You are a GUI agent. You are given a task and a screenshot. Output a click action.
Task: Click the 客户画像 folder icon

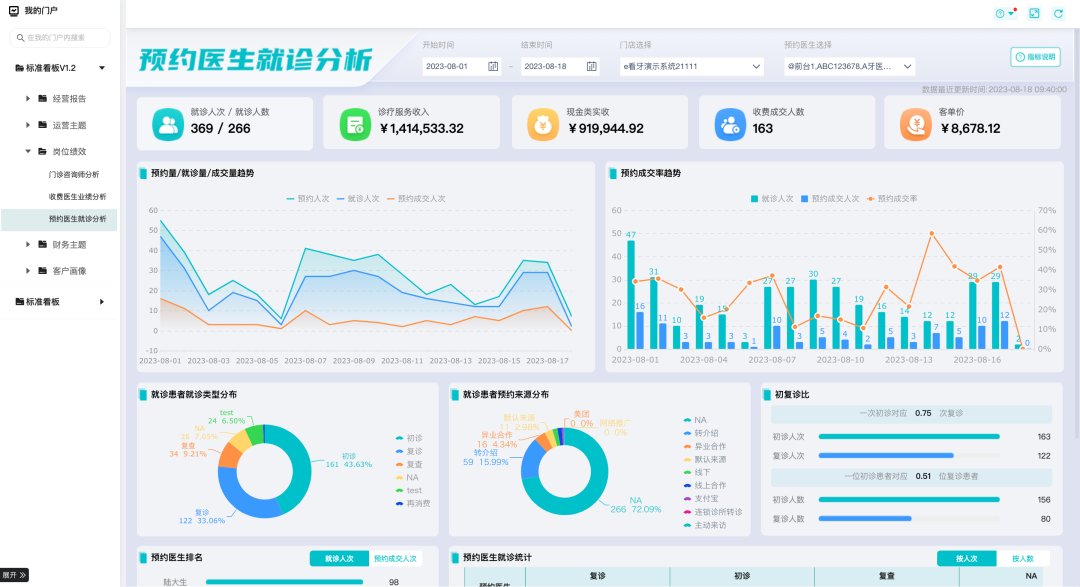[x=43, y=271]
